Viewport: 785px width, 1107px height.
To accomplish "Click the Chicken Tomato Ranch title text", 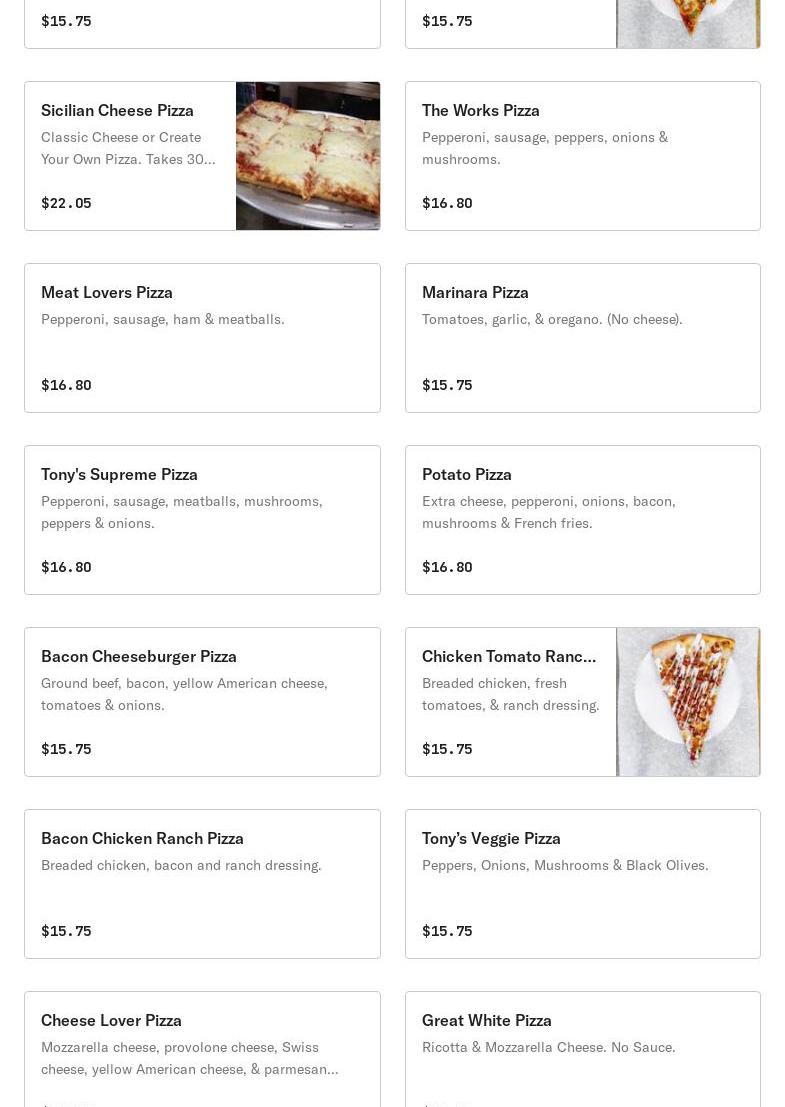I will point(509,656).
